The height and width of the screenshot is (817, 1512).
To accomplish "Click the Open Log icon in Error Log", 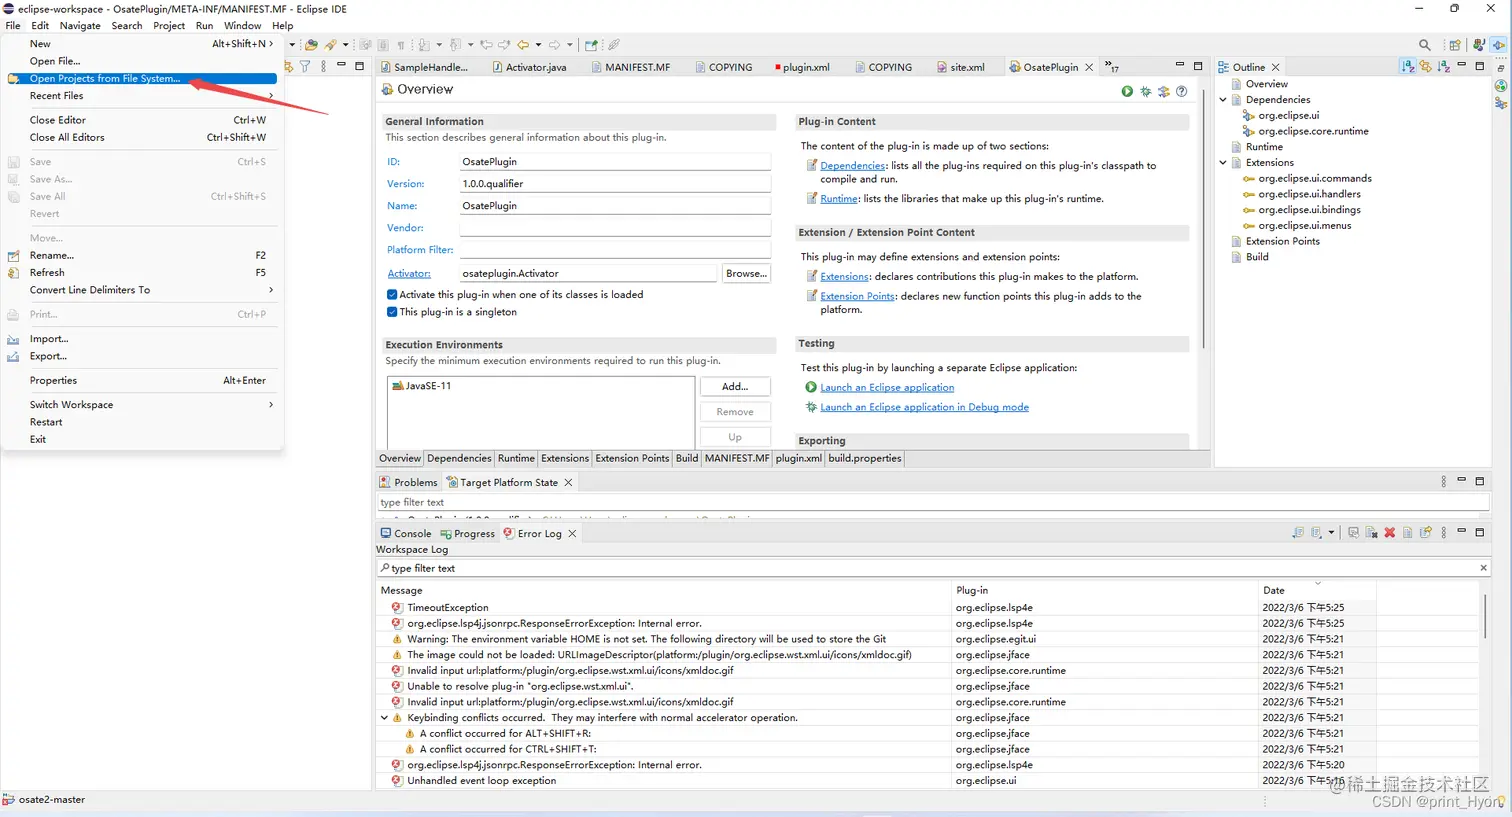I will pyautogui.click(x=1407, y=533).
